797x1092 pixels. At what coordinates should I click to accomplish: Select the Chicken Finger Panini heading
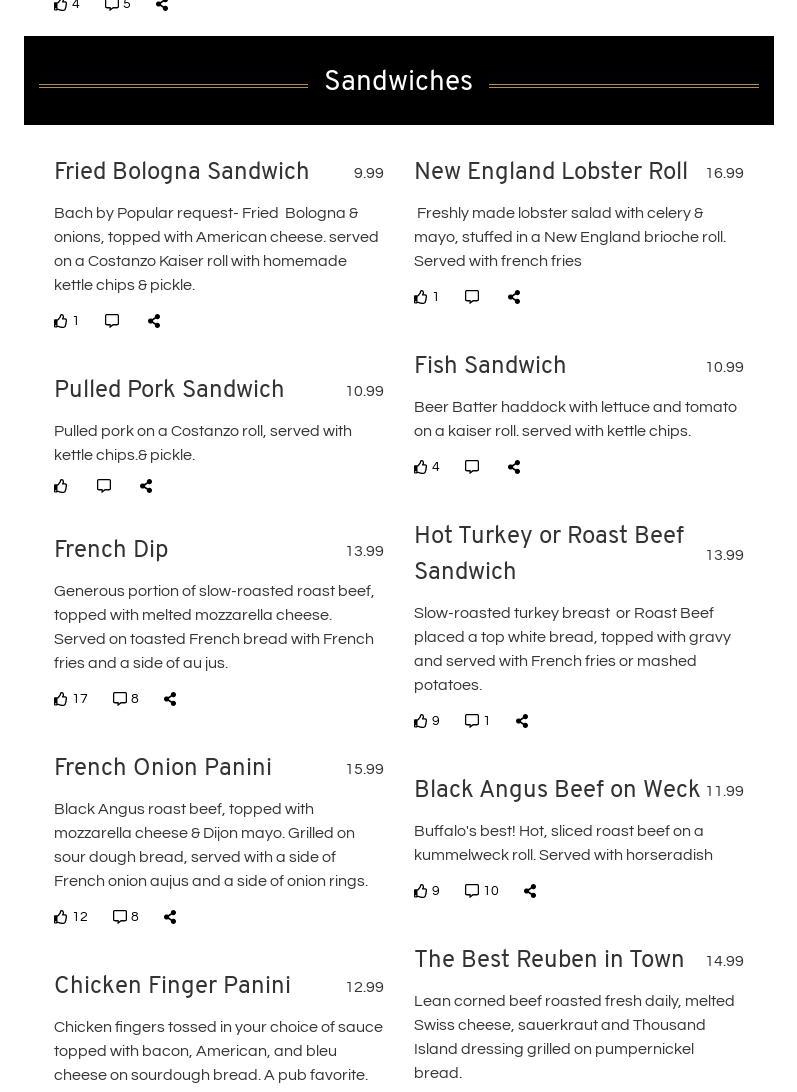click(172, 986)
